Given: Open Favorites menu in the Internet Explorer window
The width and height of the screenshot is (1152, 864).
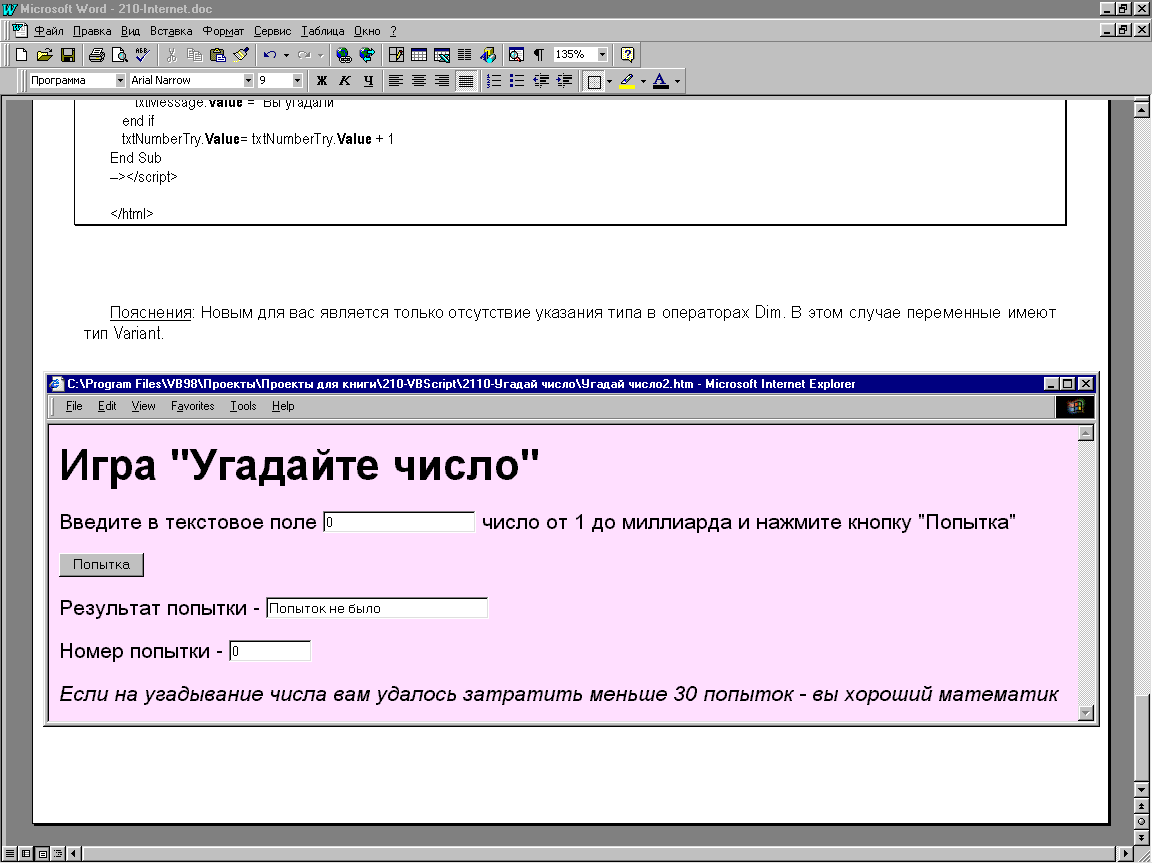Looking at the screenshot, I should coord(192,406).
